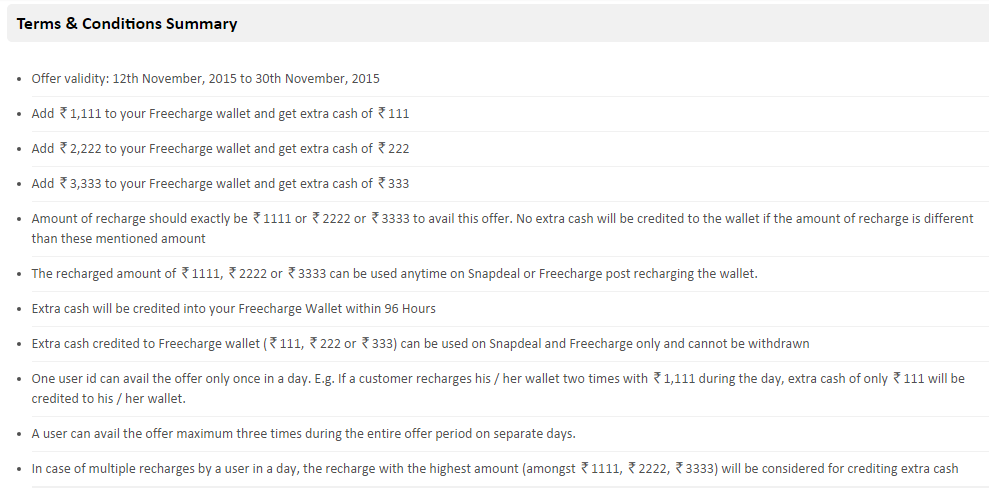Click the Offer validity dates line
Image resolution: width=989 pixels, height=497 pixels.
205,79
